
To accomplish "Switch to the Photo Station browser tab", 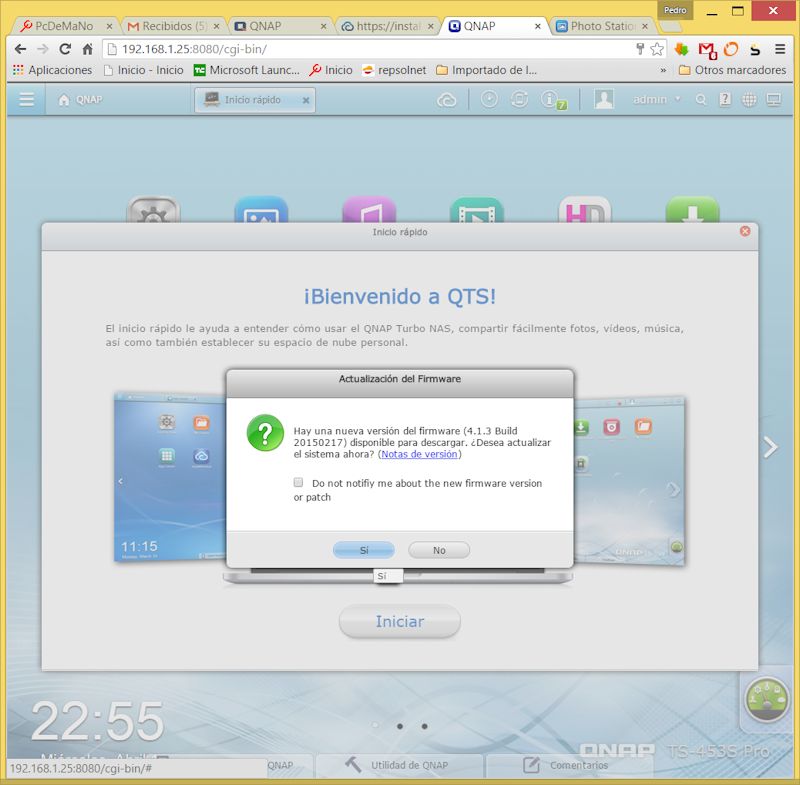I will [x=602, y=26].
